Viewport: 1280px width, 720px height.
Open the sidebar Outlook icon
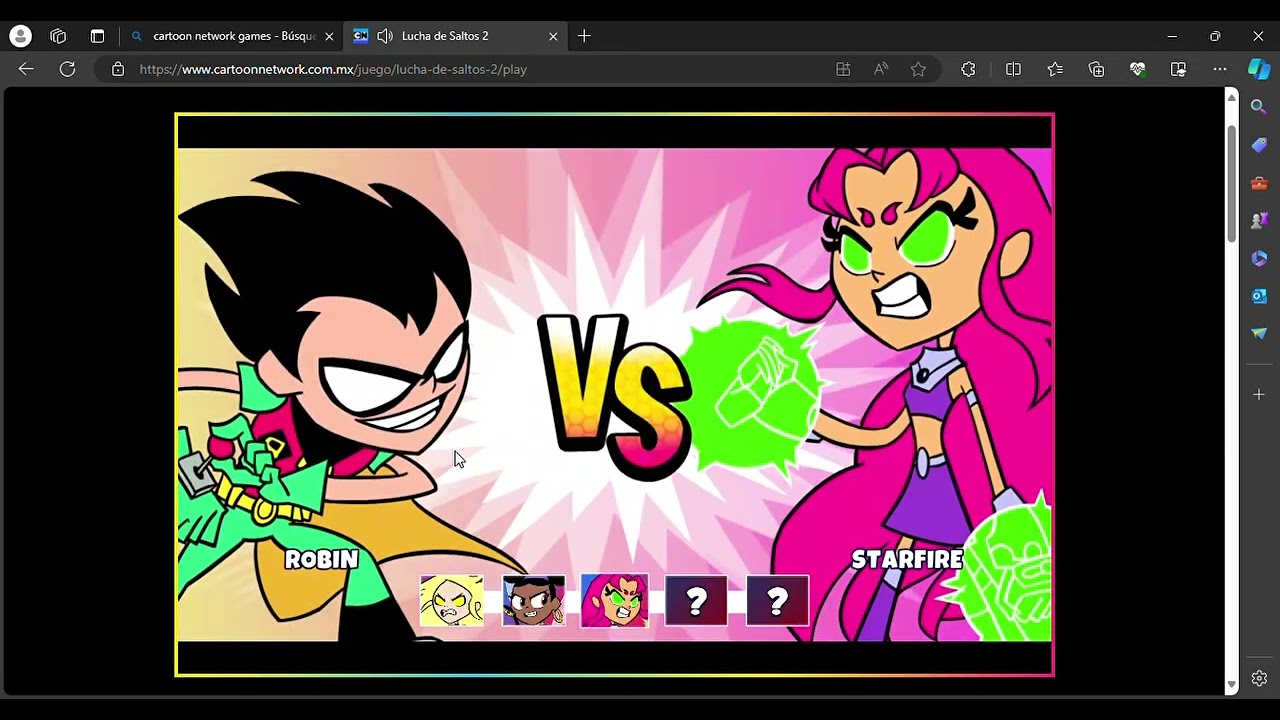click(1259, 296)
